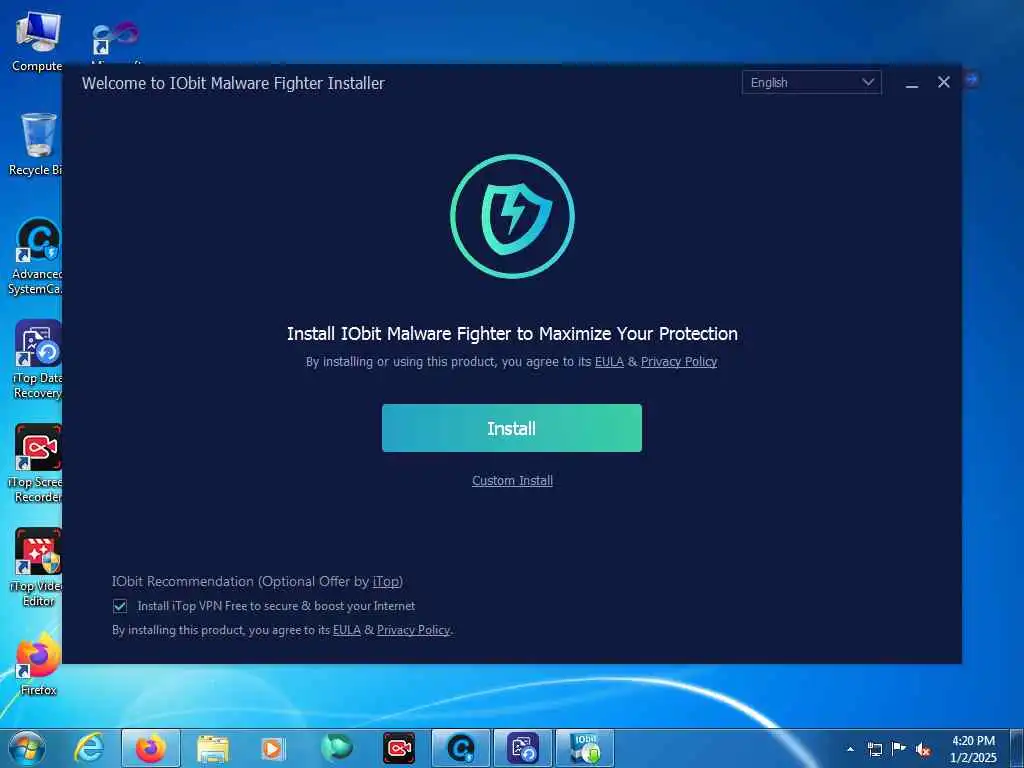Open the network tray icon
Image resolution: width=1024 pixels, height=768 pixels.
pos(874,749)
